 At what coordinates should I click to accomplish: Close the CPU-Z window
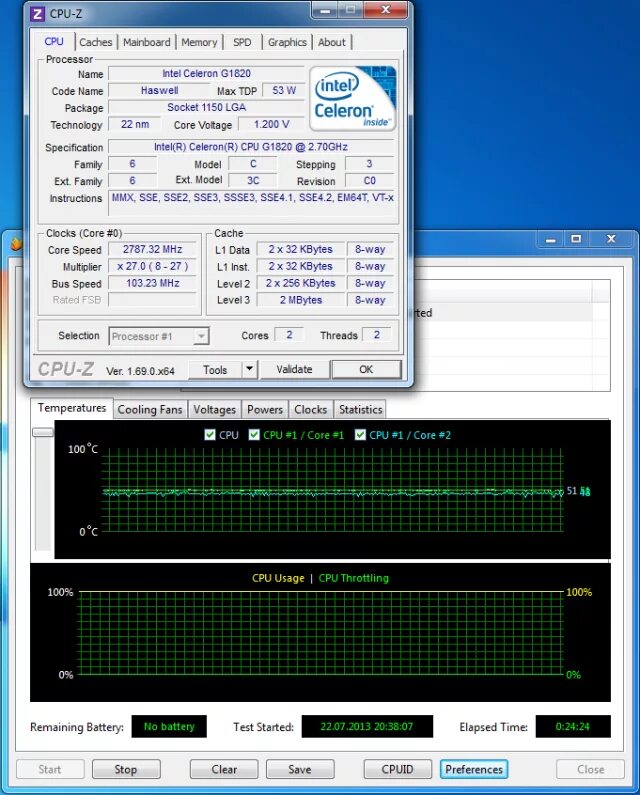coord(386,10)
